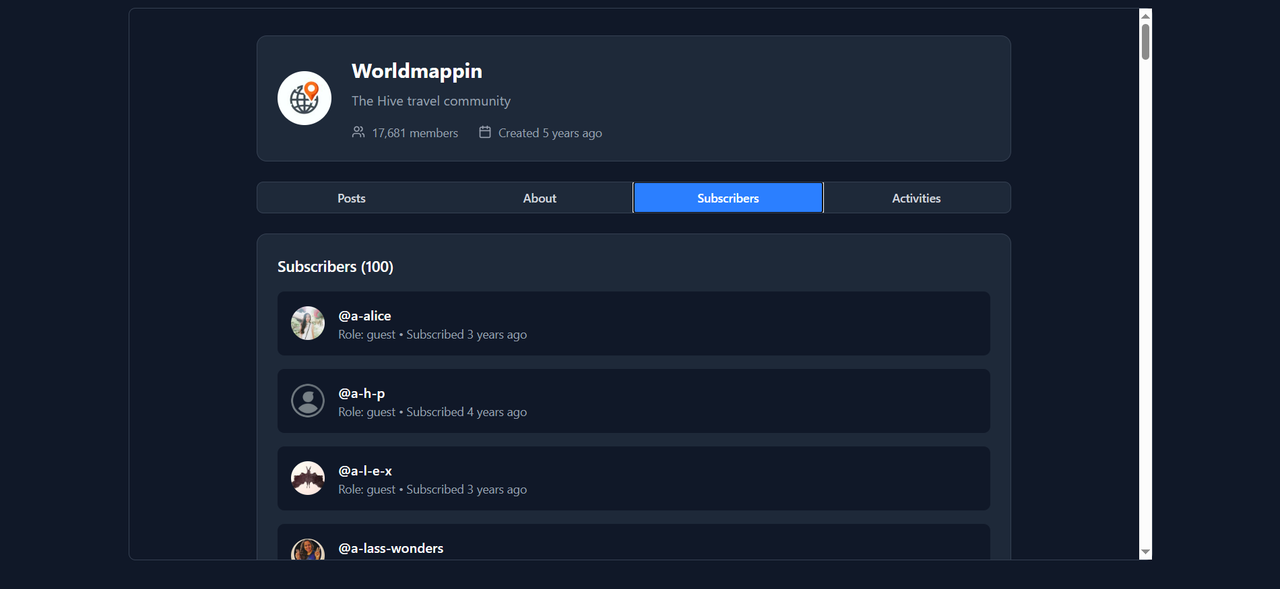1280x589 pixels.
Task: Open the @a-lass-wonders username
Action: [391, 548]
